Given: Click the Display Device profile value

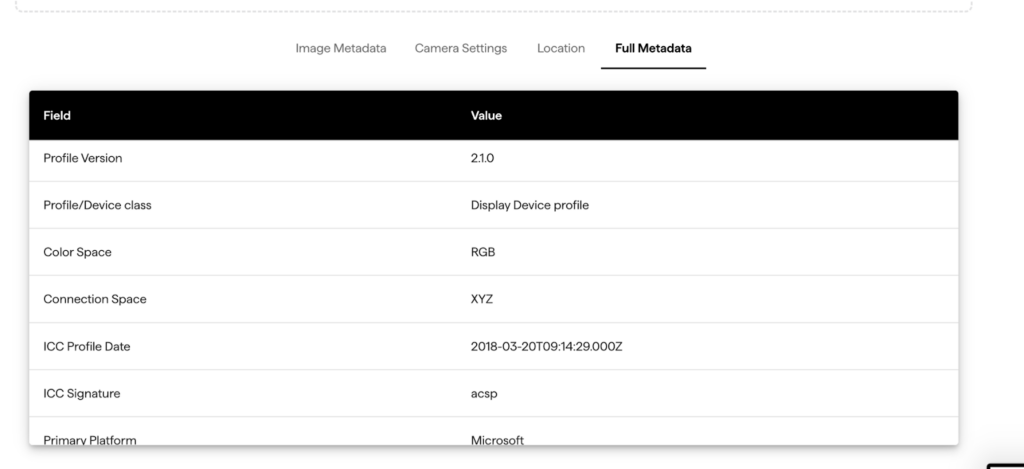Looking at the screenshot, I should 529,205.
